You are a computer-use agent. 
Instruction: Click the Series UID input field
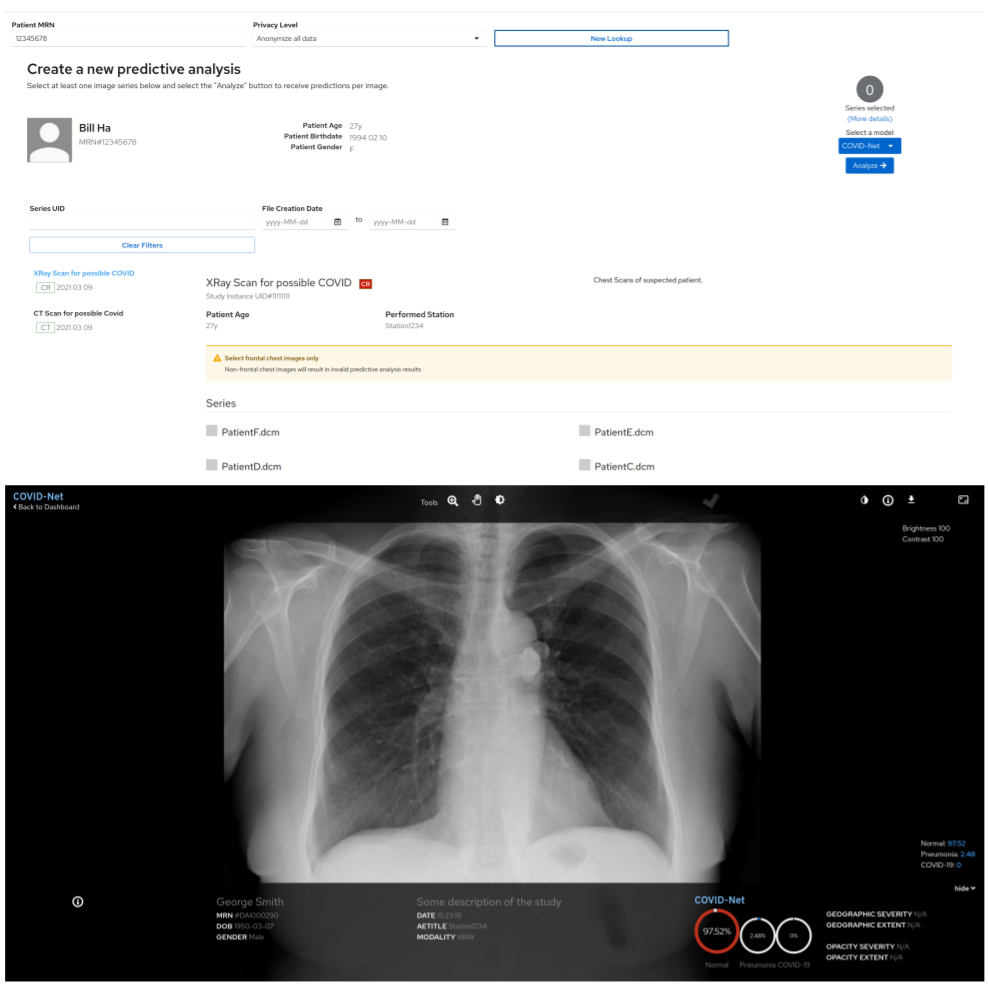click(x=142, y=221)
